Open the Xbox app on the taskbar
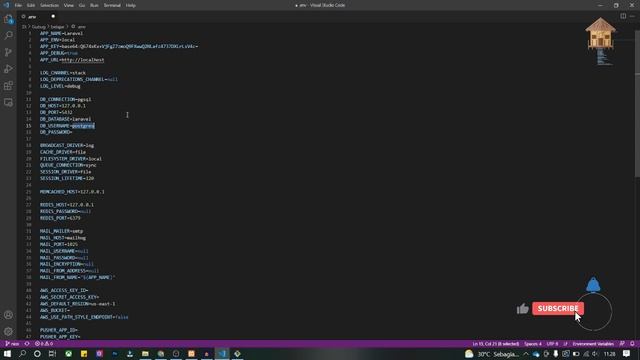640x360 pixels. (x=68, y=354)
